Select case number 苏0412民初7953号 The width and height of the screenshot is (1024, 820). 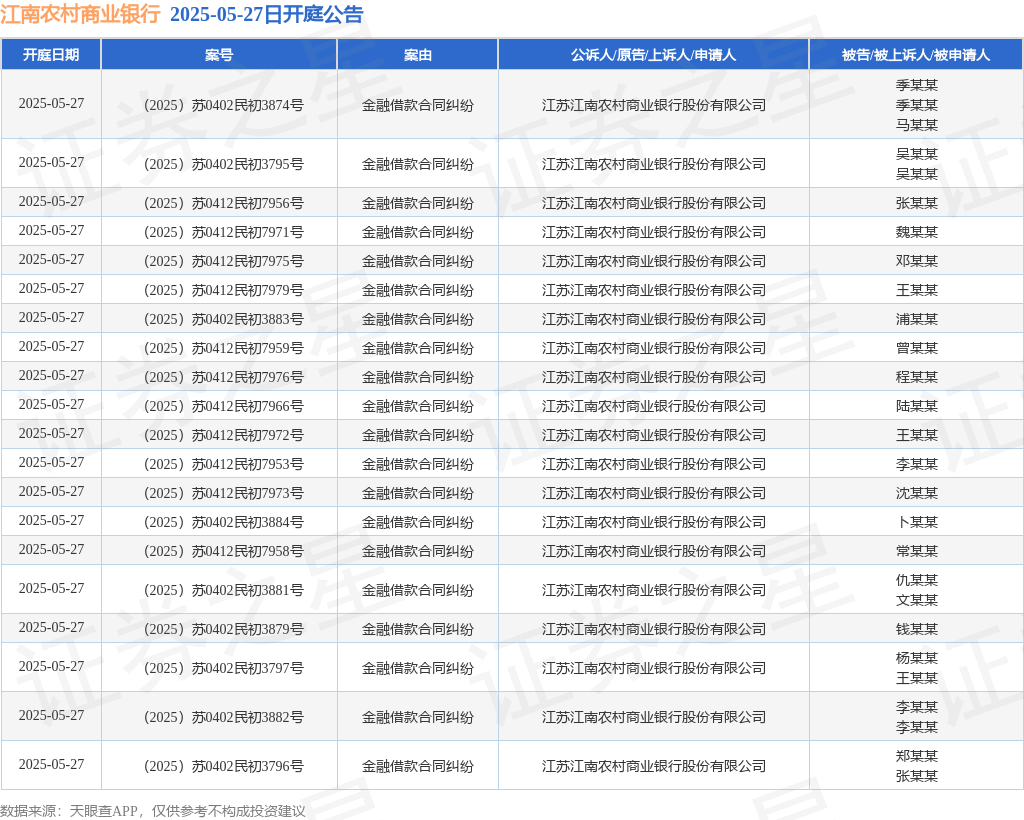pyautogui.click(x=224, y=464)
